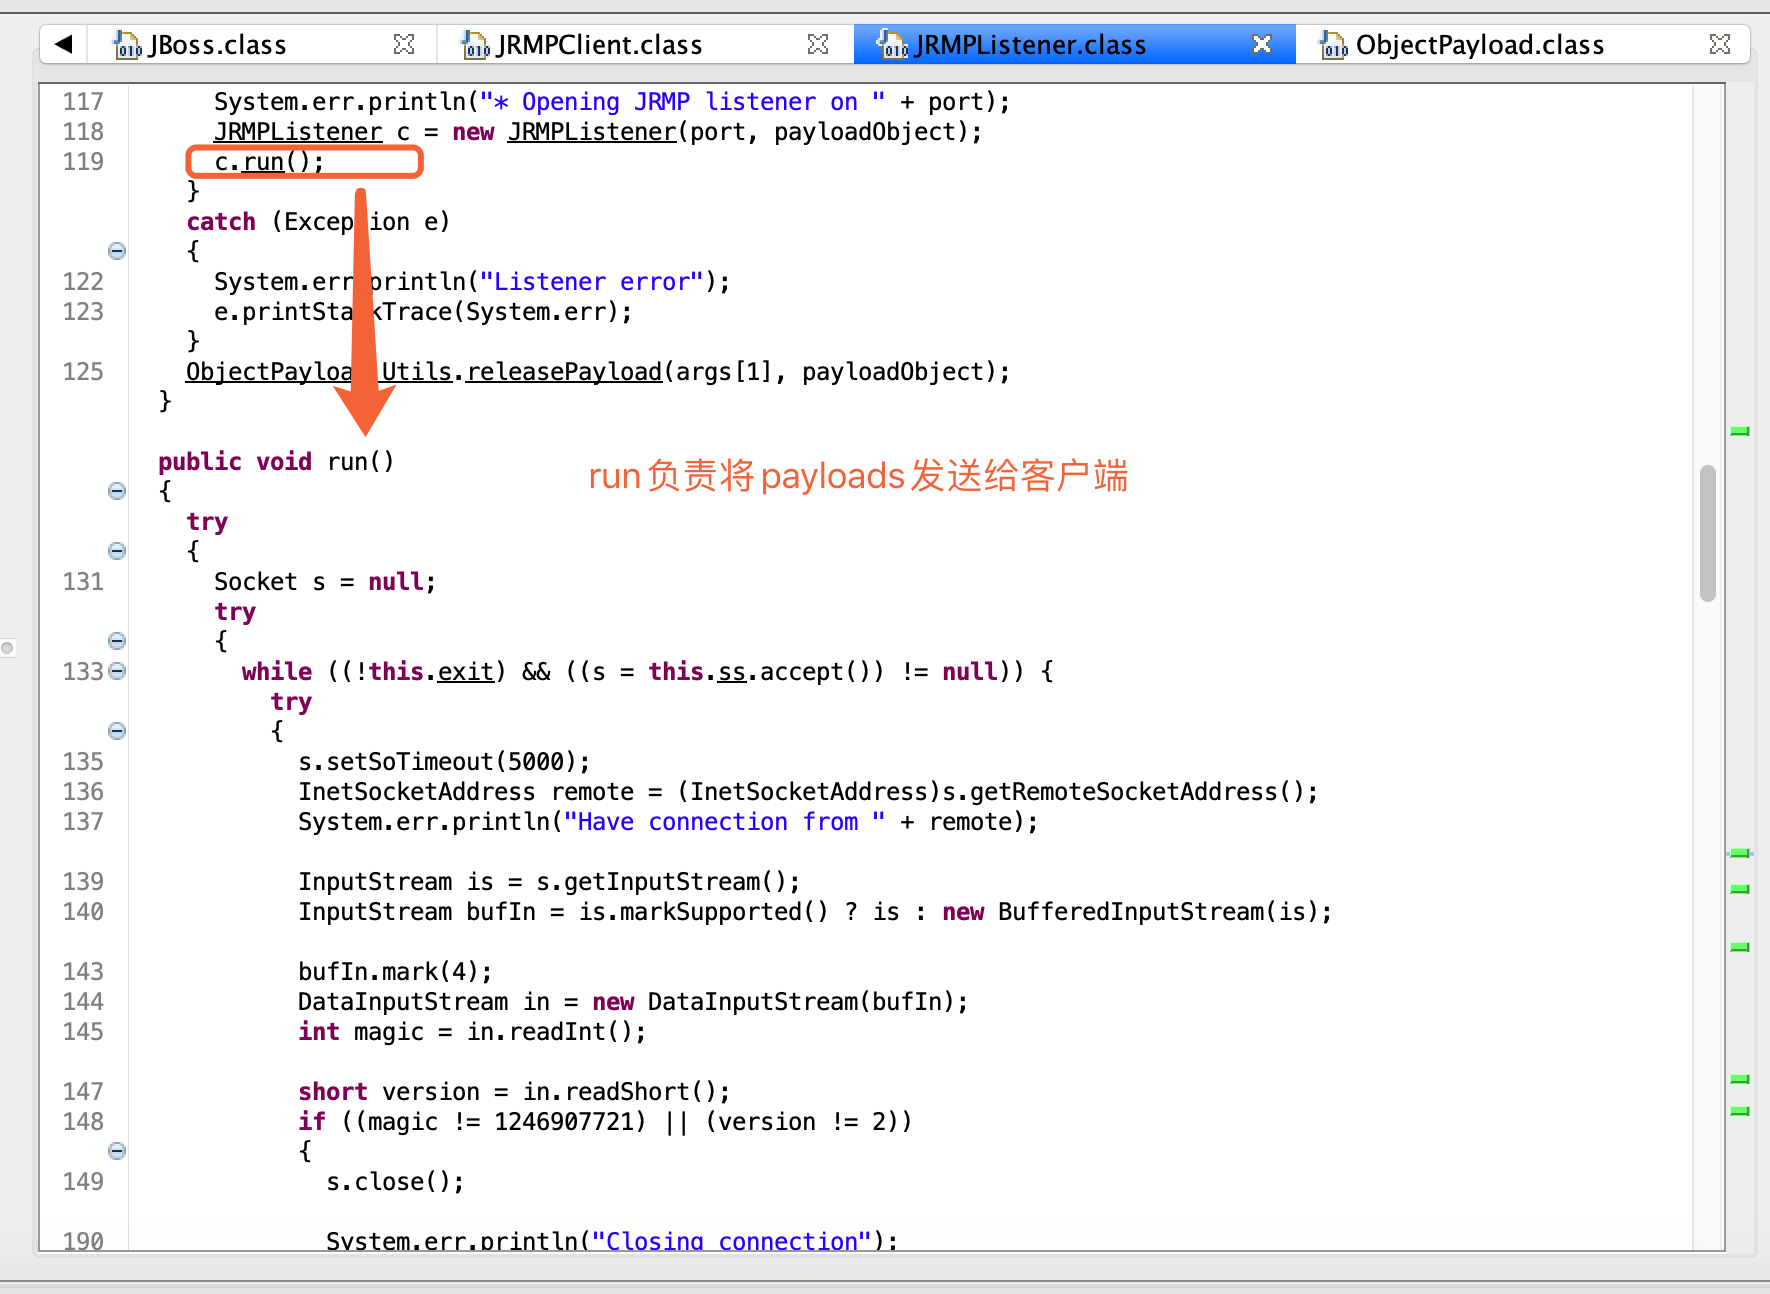Collapse the try block near line 135
Viewport: 1770px width, 1294px height.
tap(117, 731)
